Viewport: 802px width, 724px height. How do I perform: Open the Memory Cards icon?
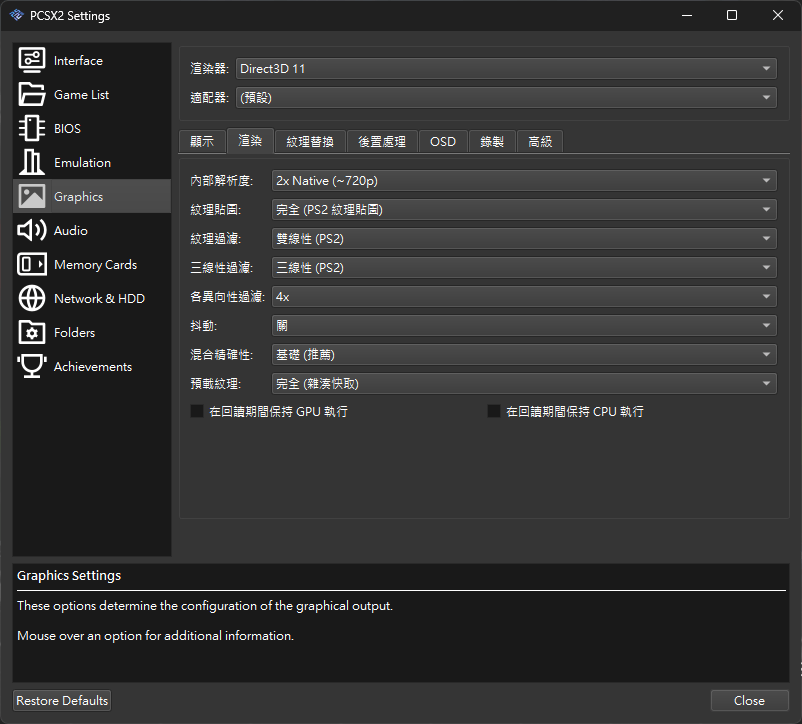click(x=32, y=265)
